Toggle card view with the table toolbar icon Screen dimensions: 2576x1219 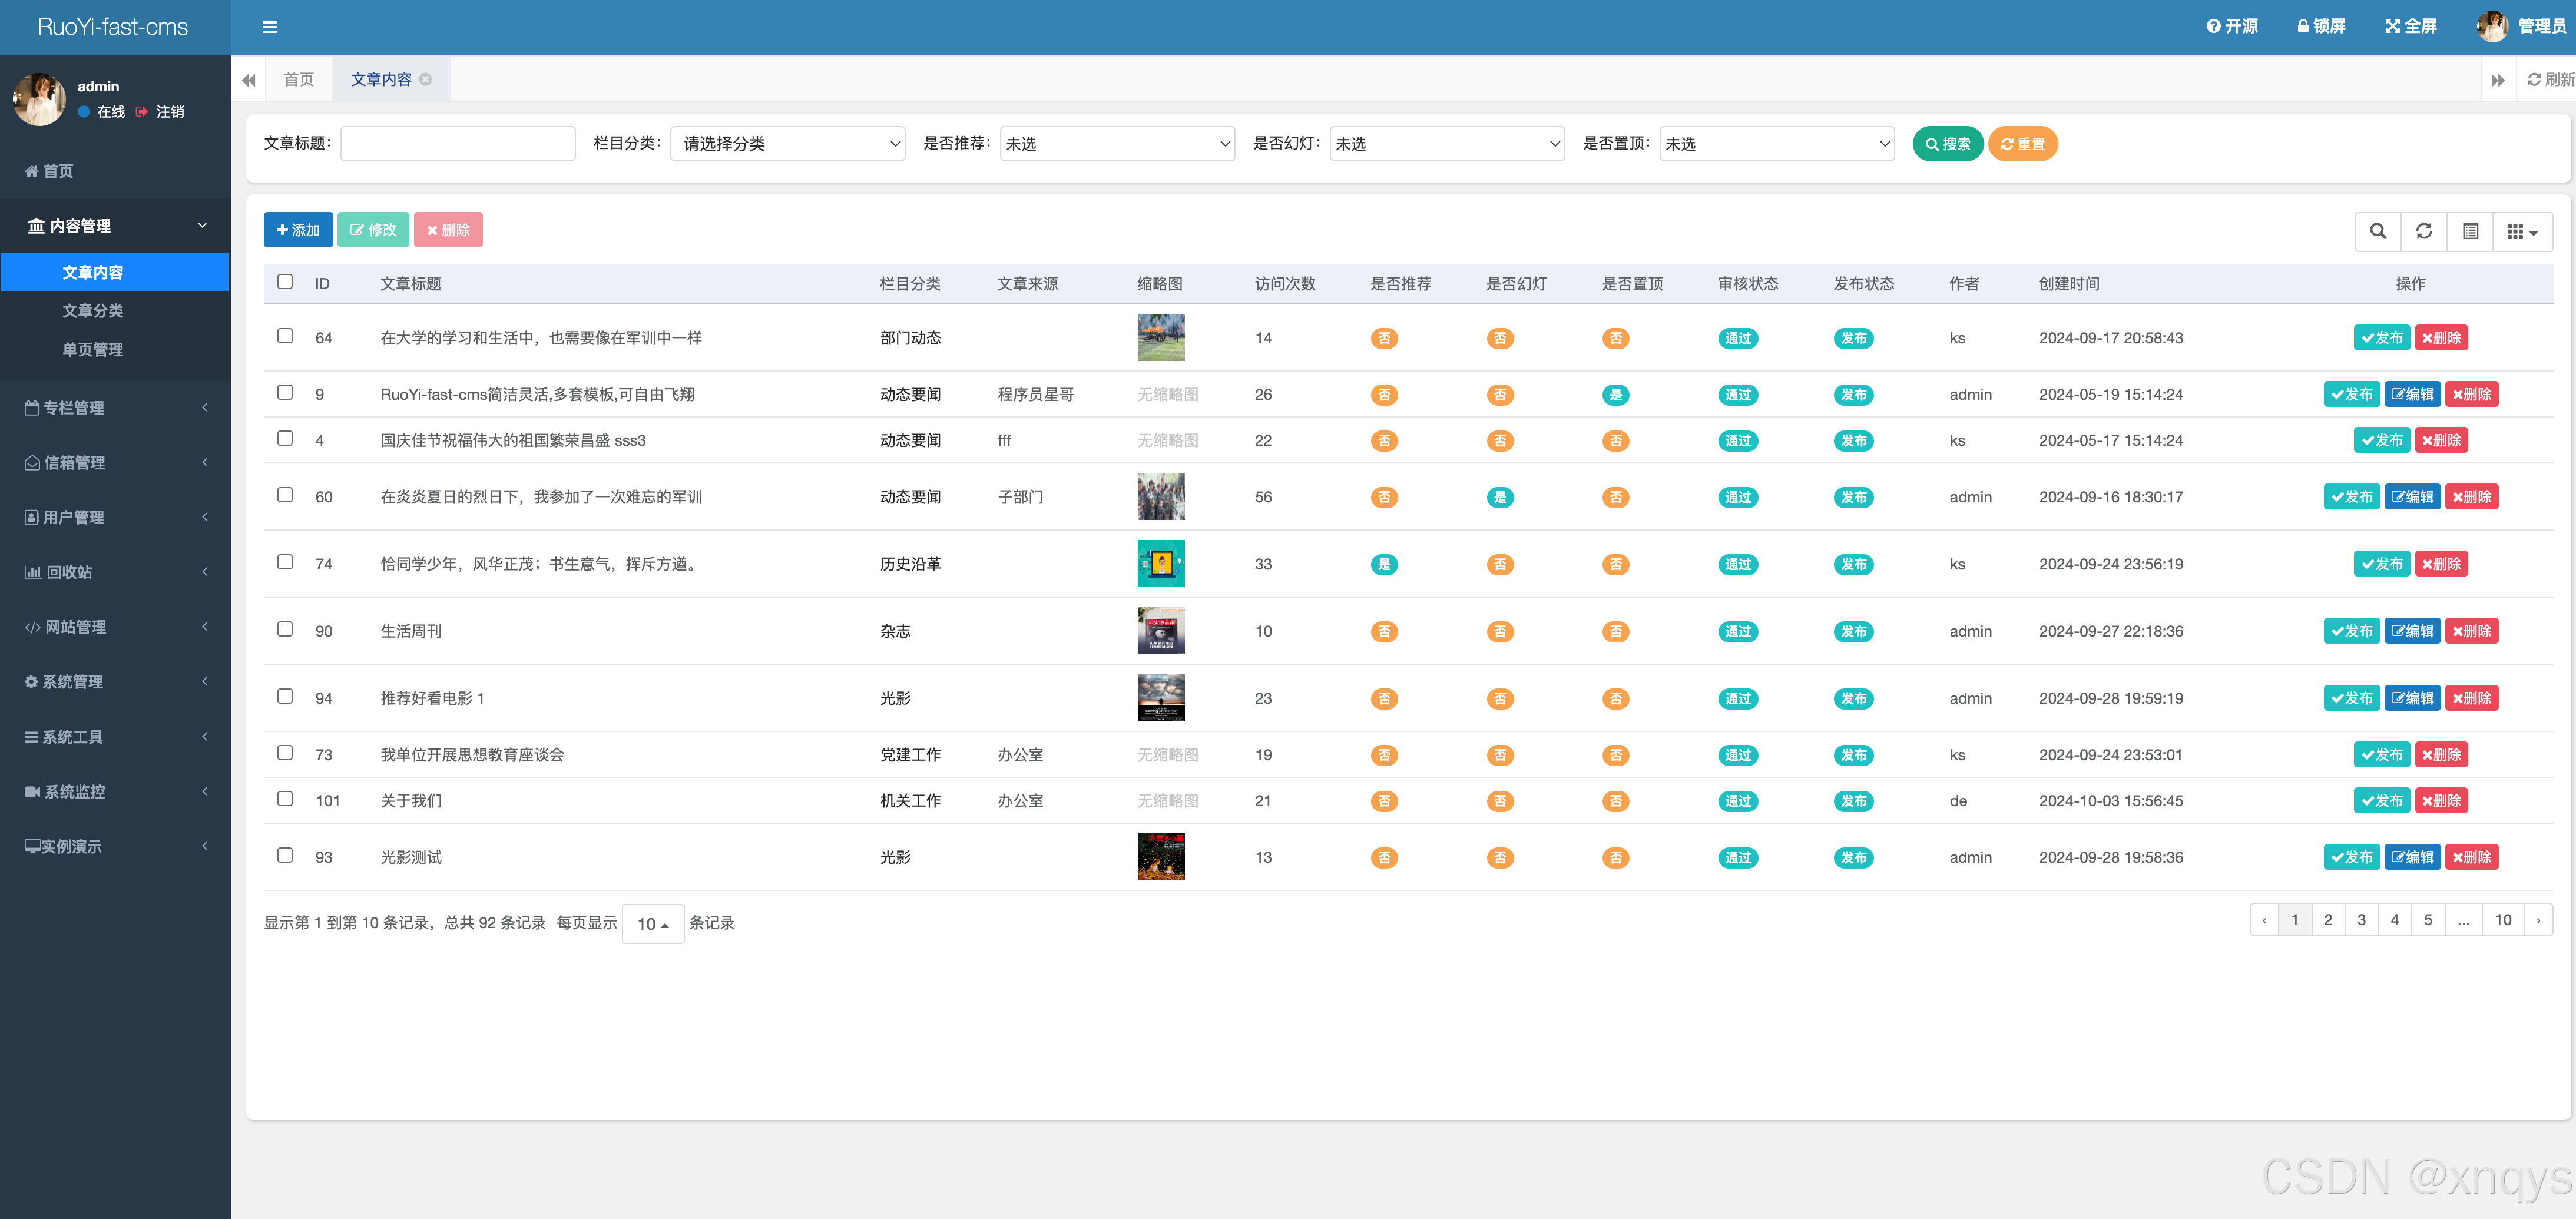2470,231
